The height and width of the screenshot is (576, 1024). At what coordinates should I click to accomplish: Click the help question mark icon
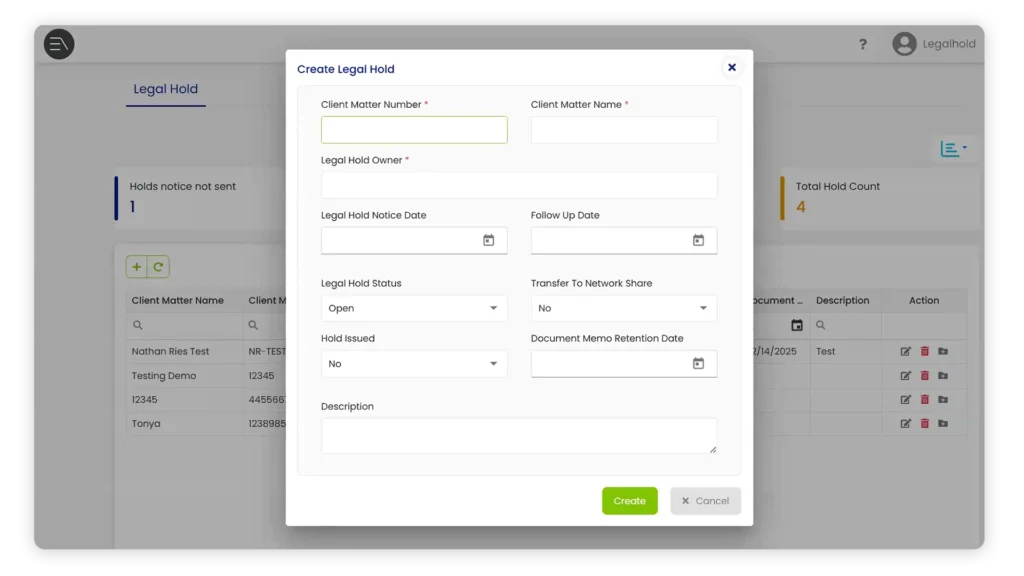pyautogui.click(x=863, y=44)
